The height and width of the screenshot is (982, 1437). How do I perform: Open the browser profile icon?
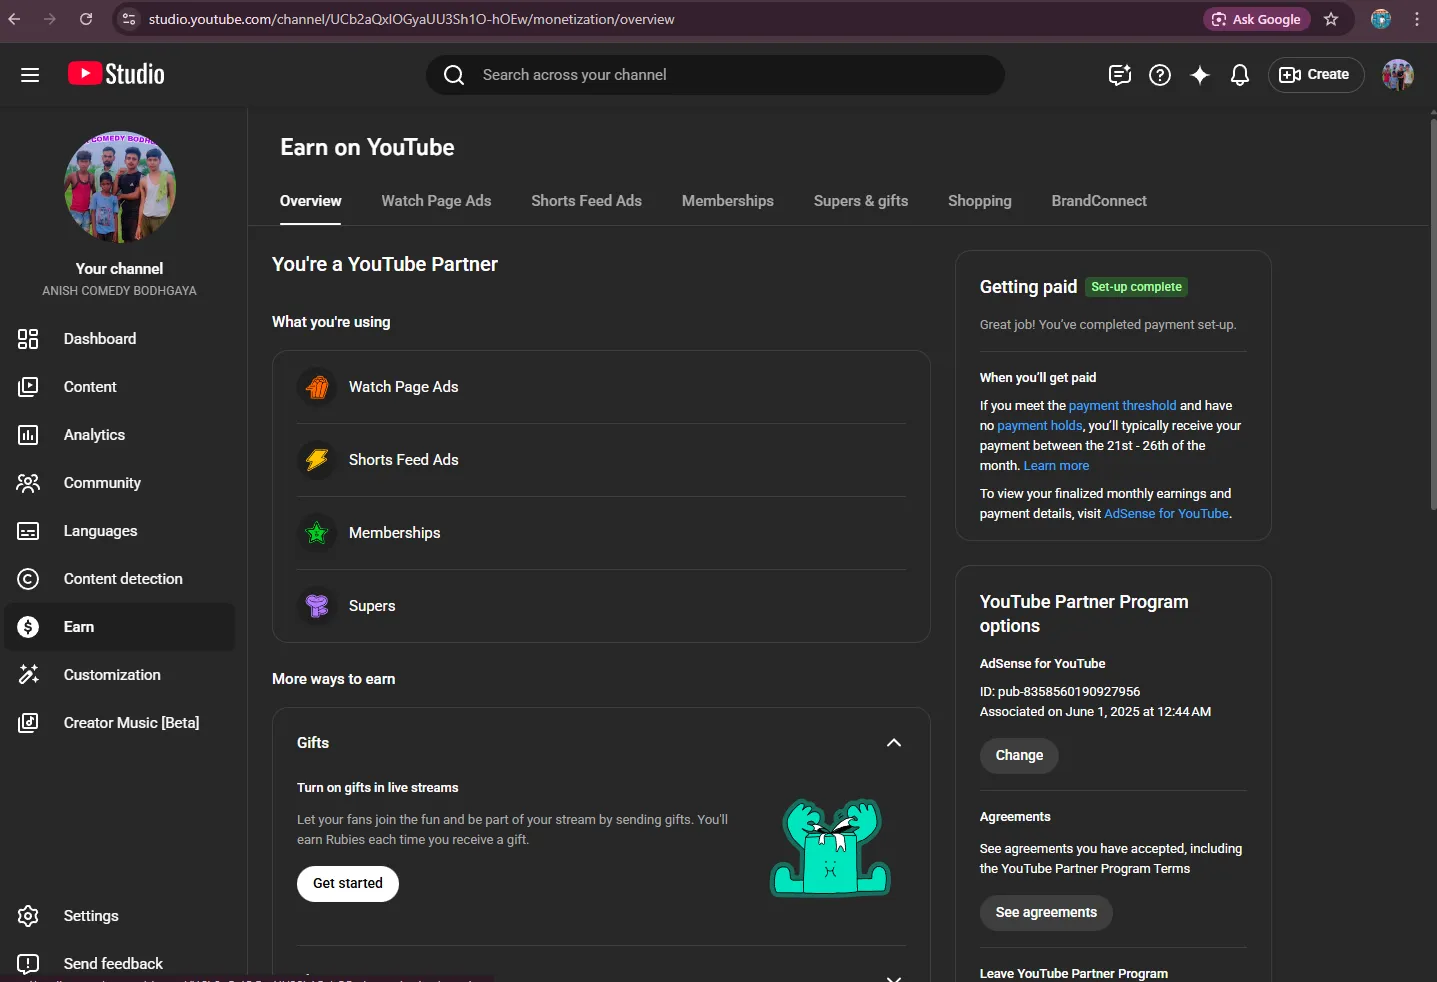pyautogui.click(x=1381, y=19)
